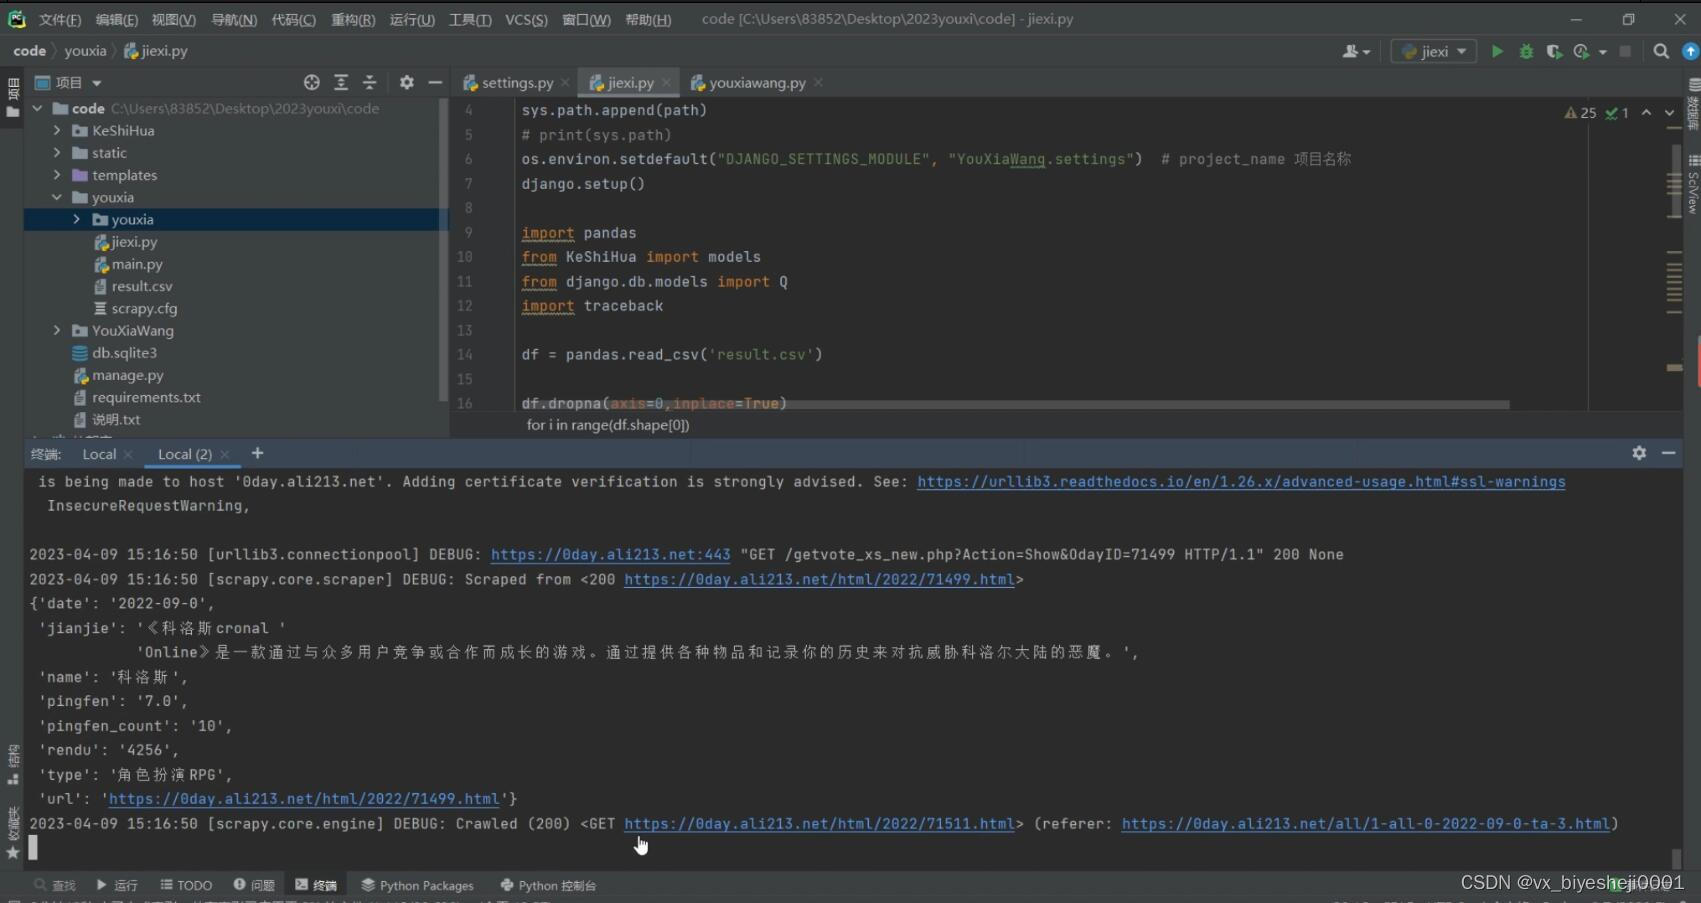This screenshot has height=903, width=1701.
Task: Select db.sqlite3 in project tree
Action: coord(124,353)
